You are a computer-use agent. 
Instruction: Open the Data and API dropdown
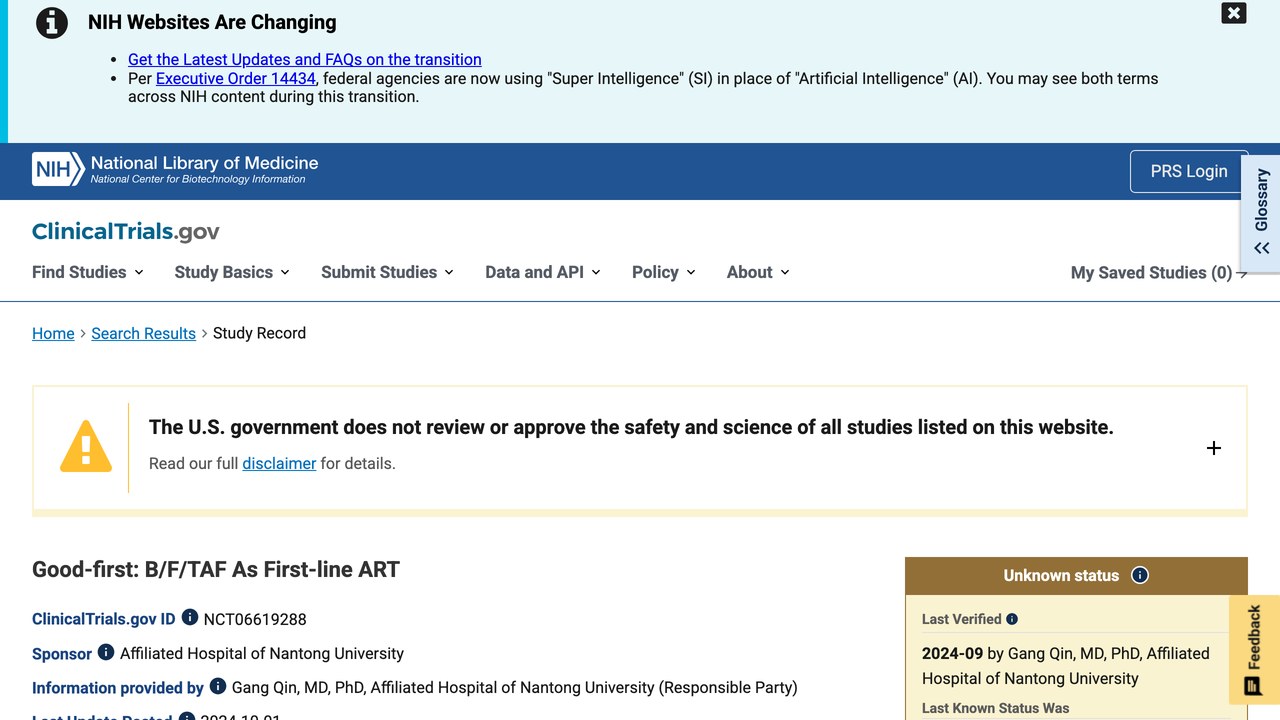tap(543, 272)
